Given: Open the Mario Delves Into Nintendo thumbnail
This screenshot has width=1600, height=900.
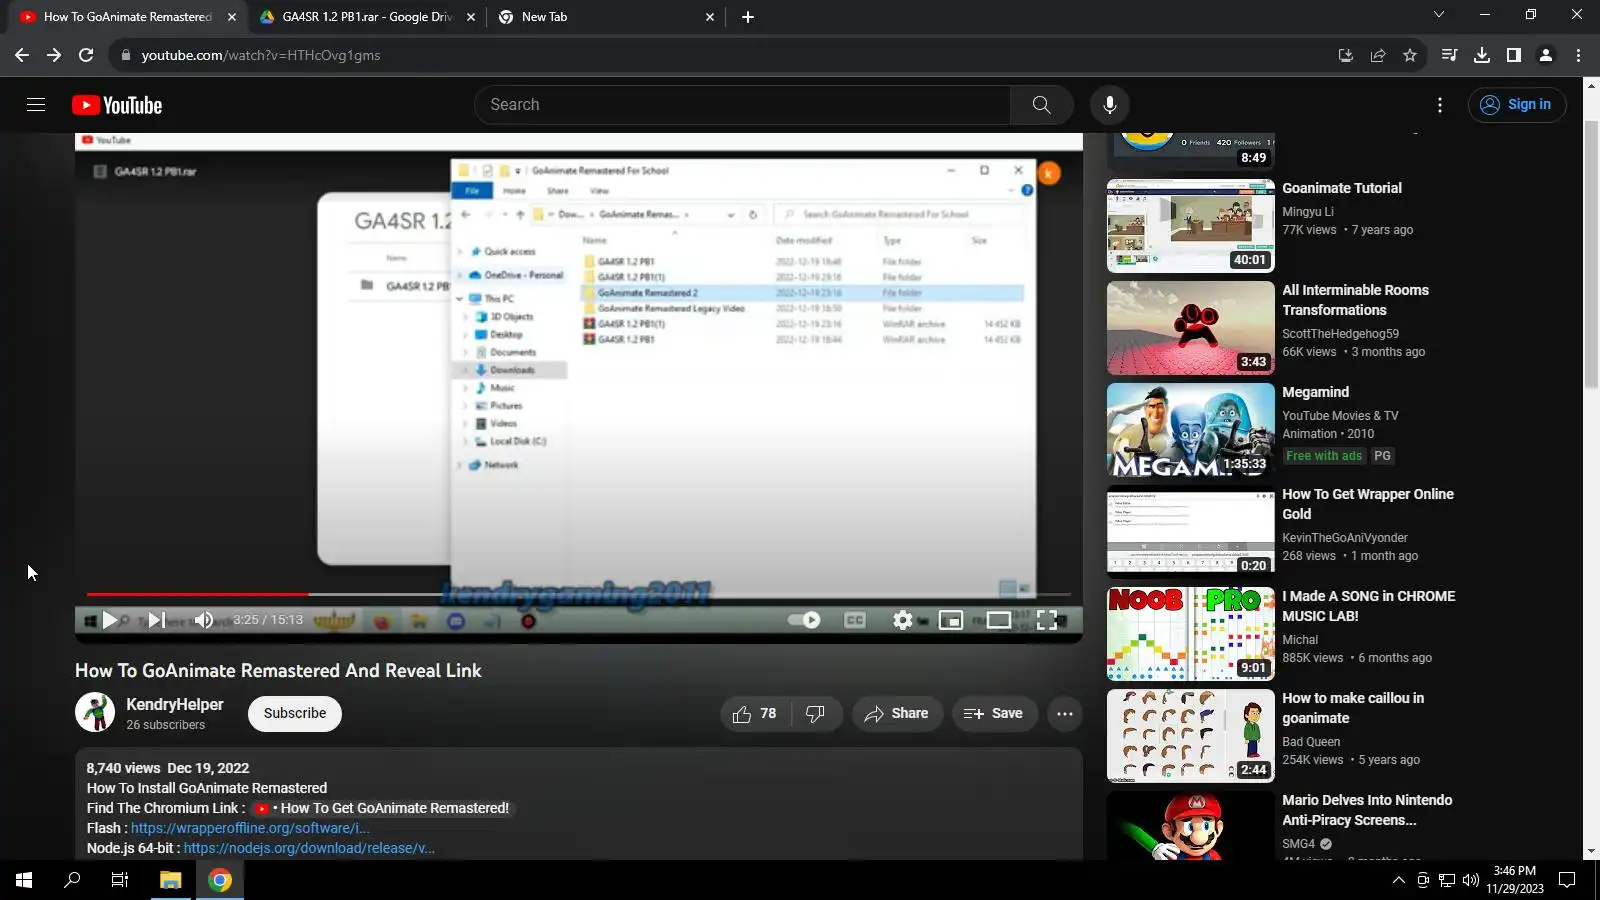Looking at the screenshot, I should coord(1191,826).
